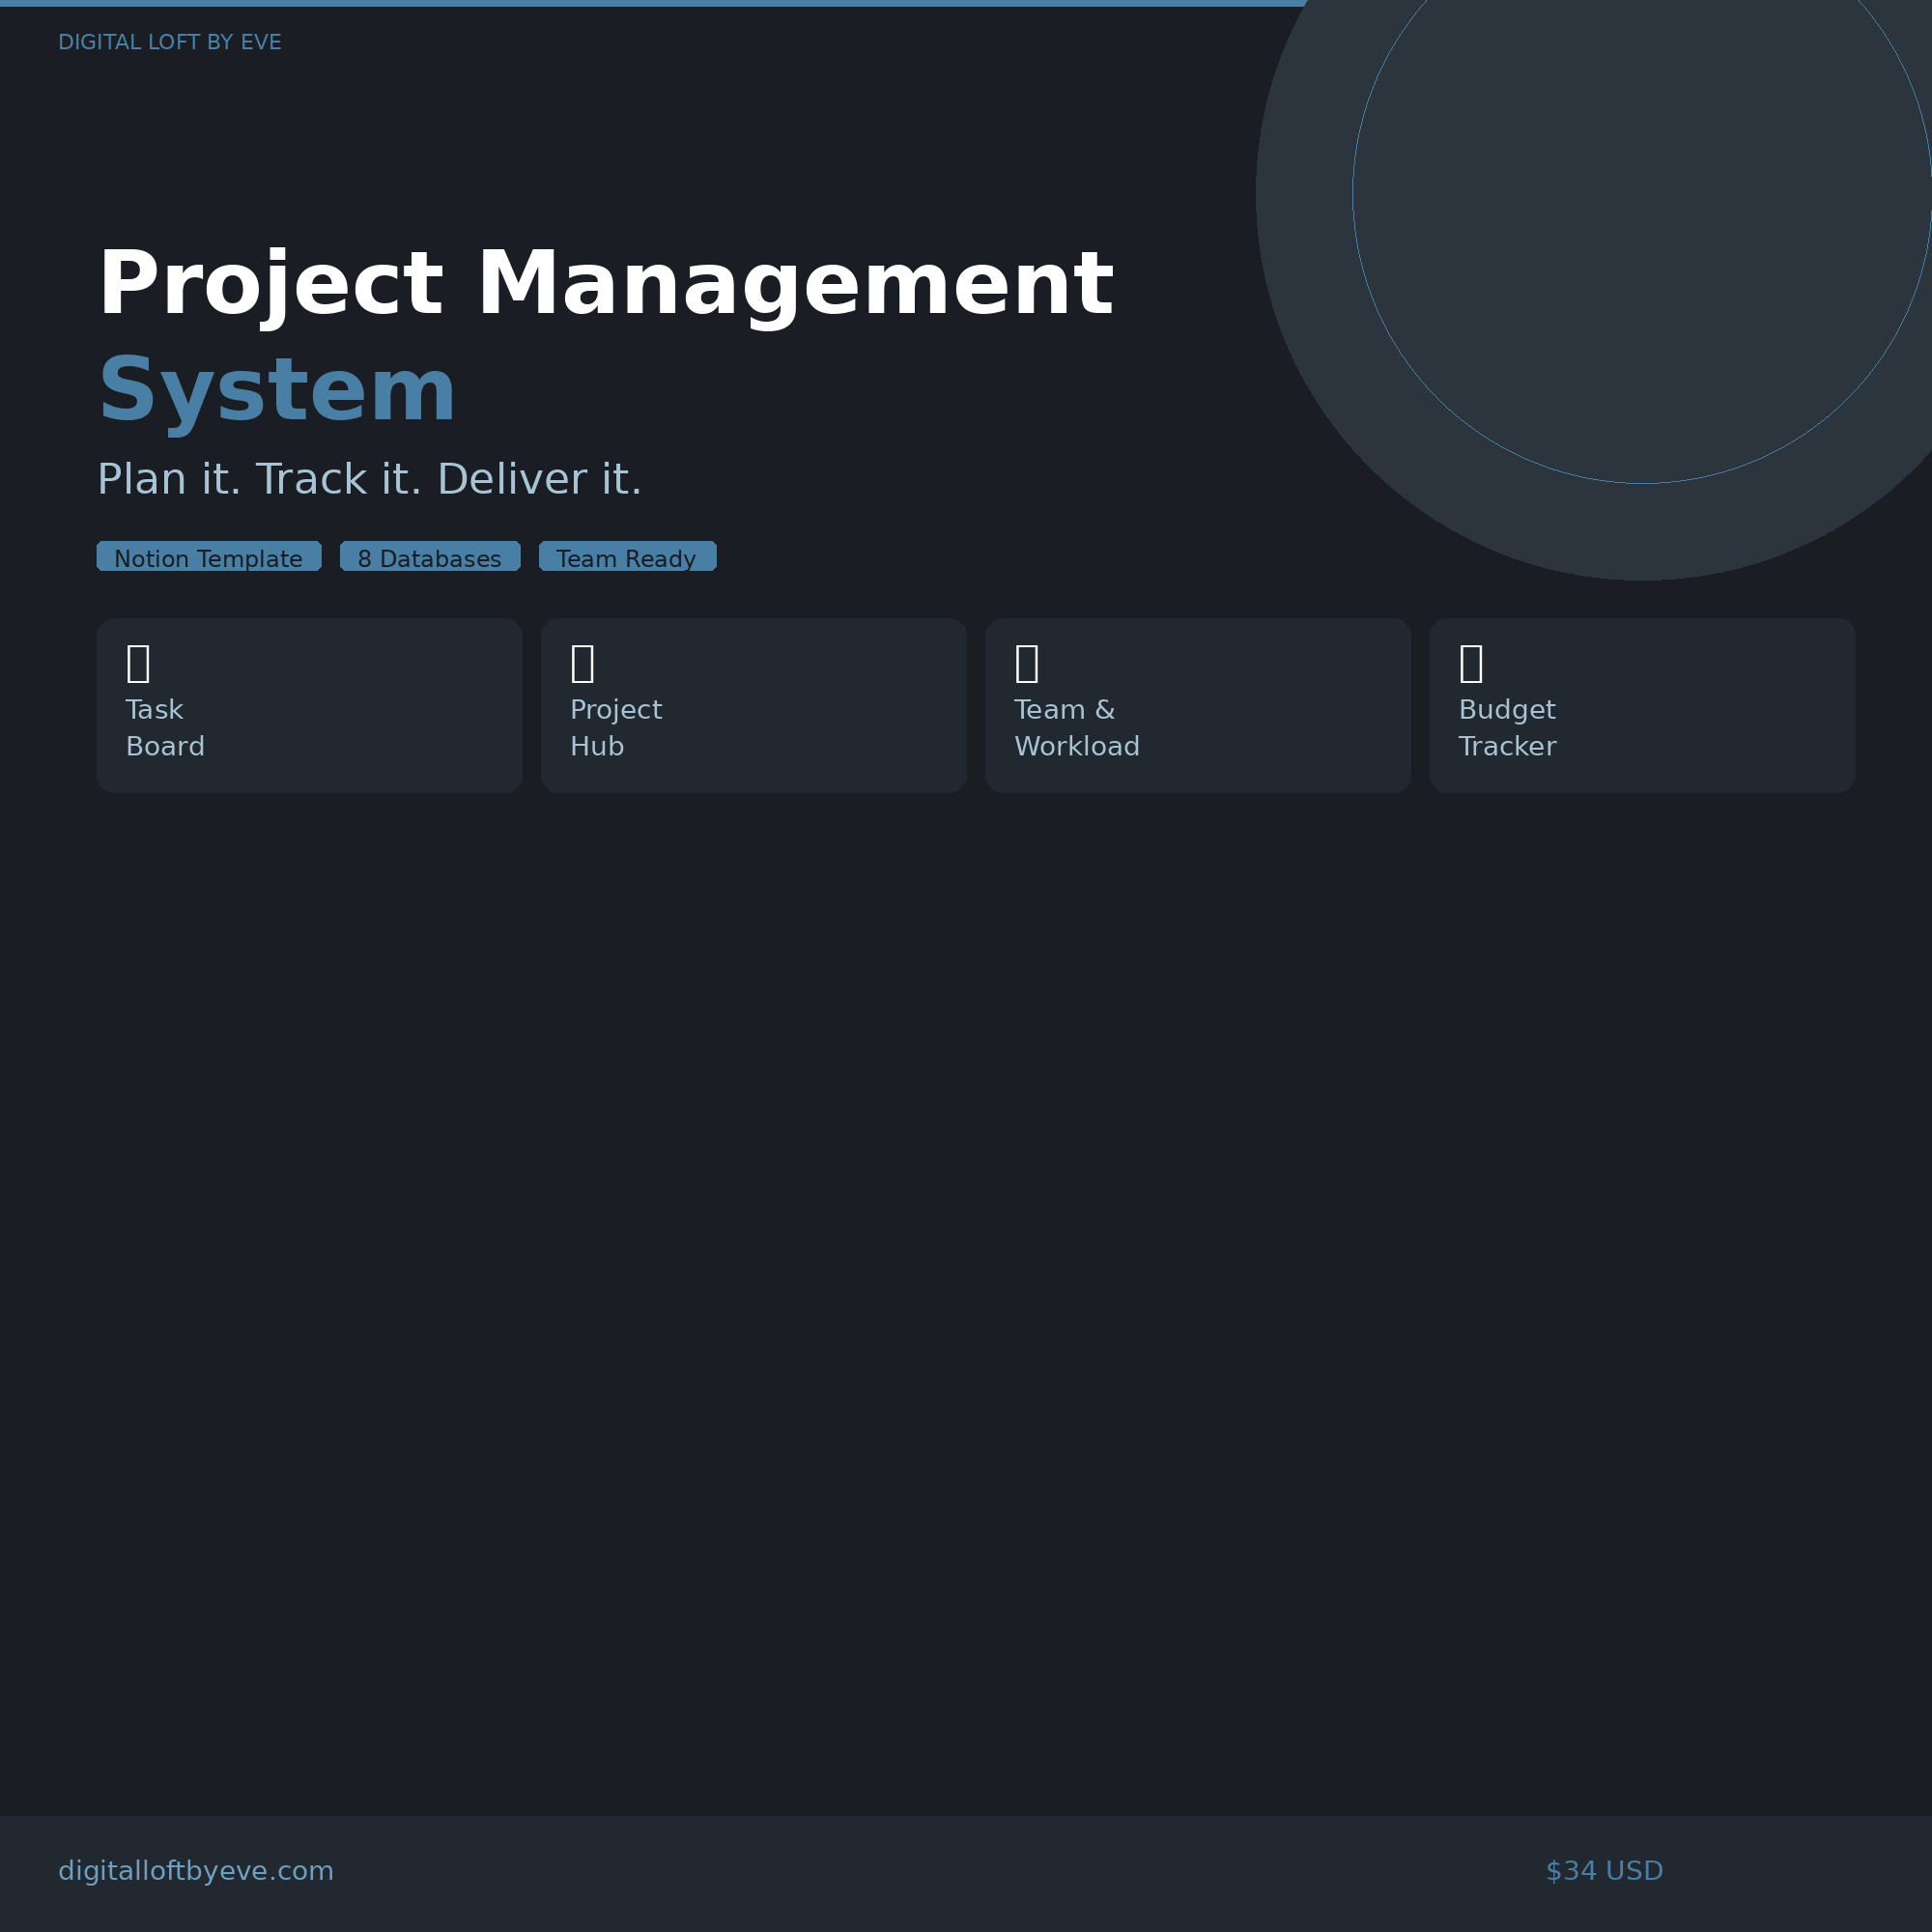
Task: Click the tagline Plan it. Track it. Deliver it.
Action: click(x=369, y=479)
